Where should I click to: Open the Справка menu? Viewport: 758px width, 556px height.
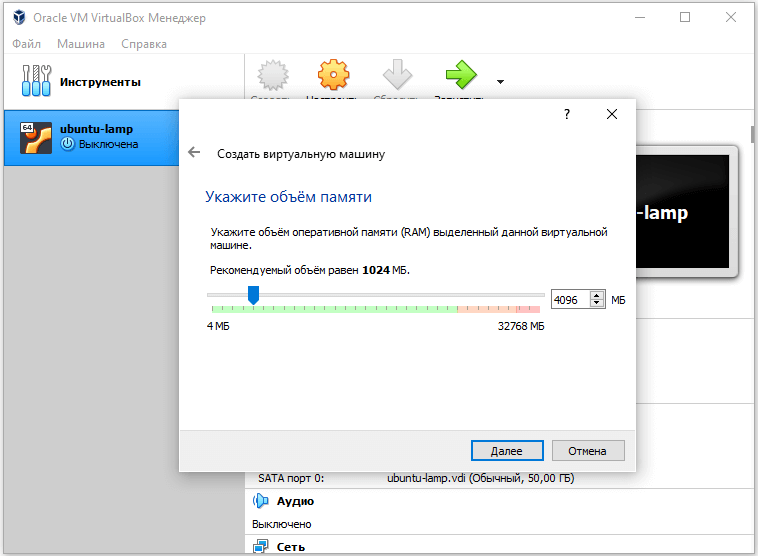[x=144, y=44]
